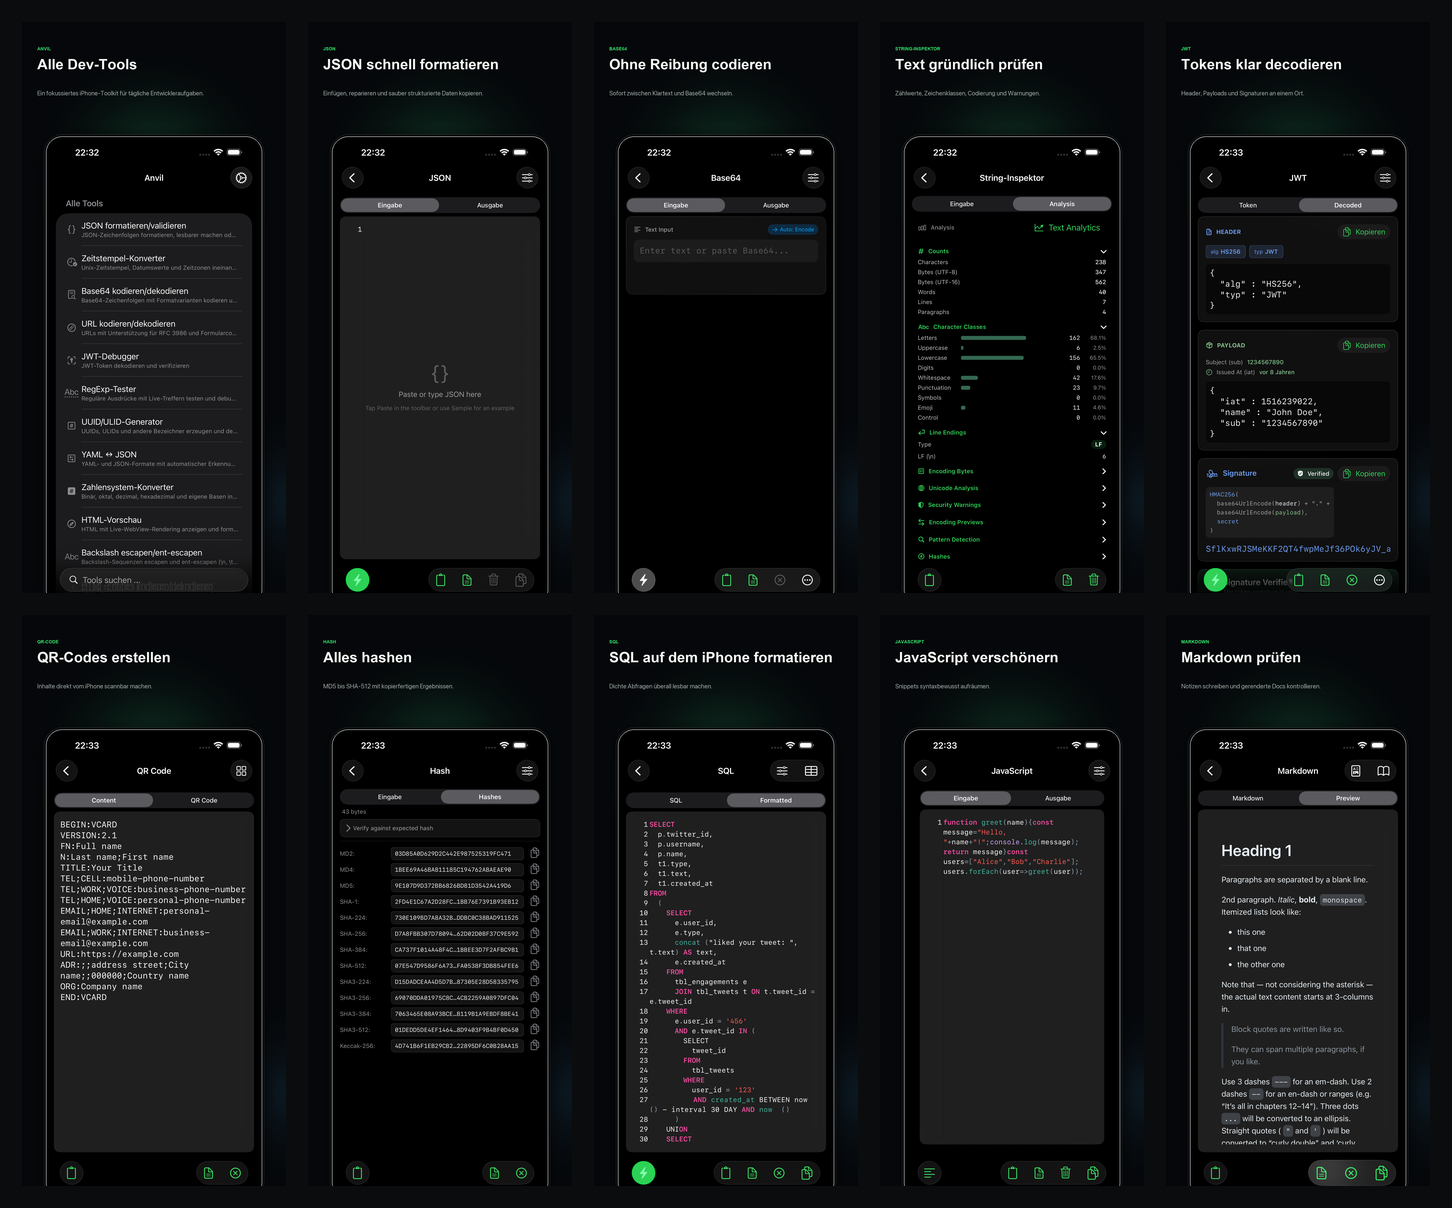
Task: Go back from the Base64 screen
Action: 639,178
